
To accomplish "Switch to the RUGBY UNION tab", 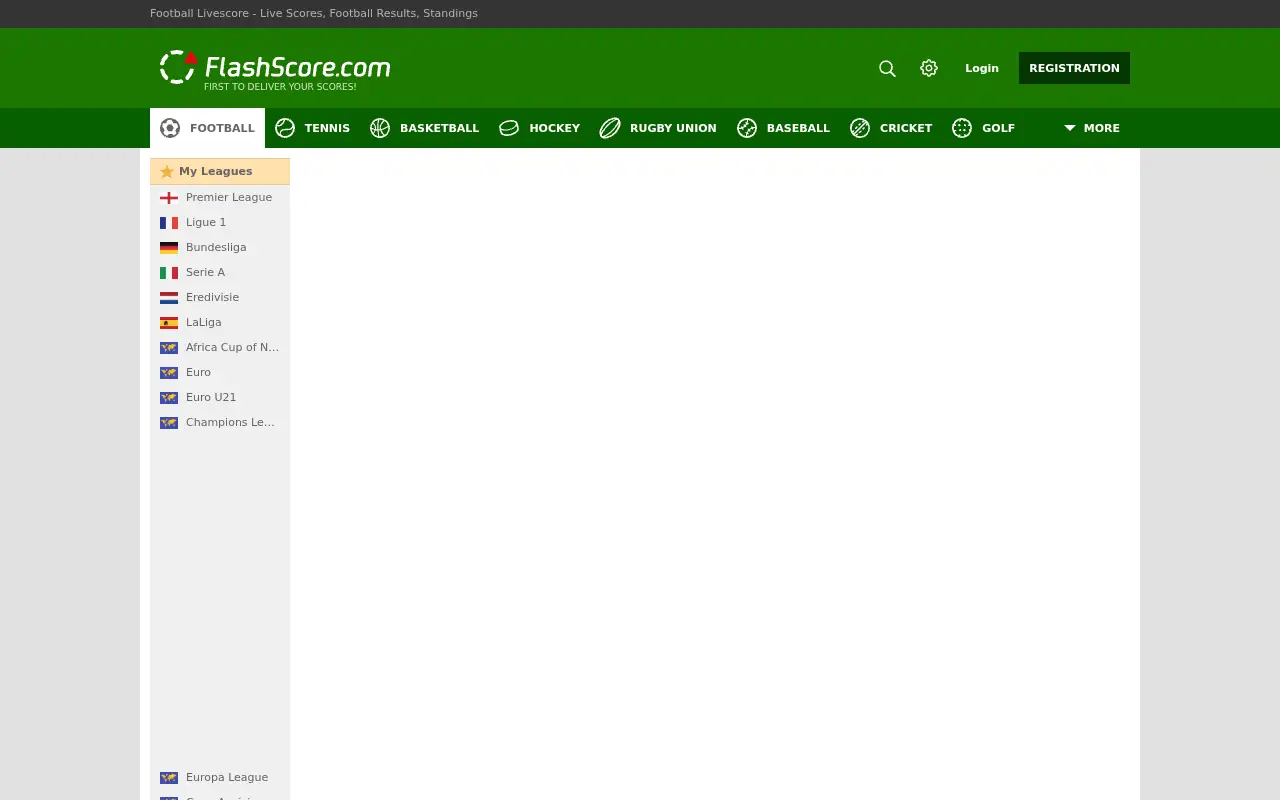I will [x=658, y=128].
